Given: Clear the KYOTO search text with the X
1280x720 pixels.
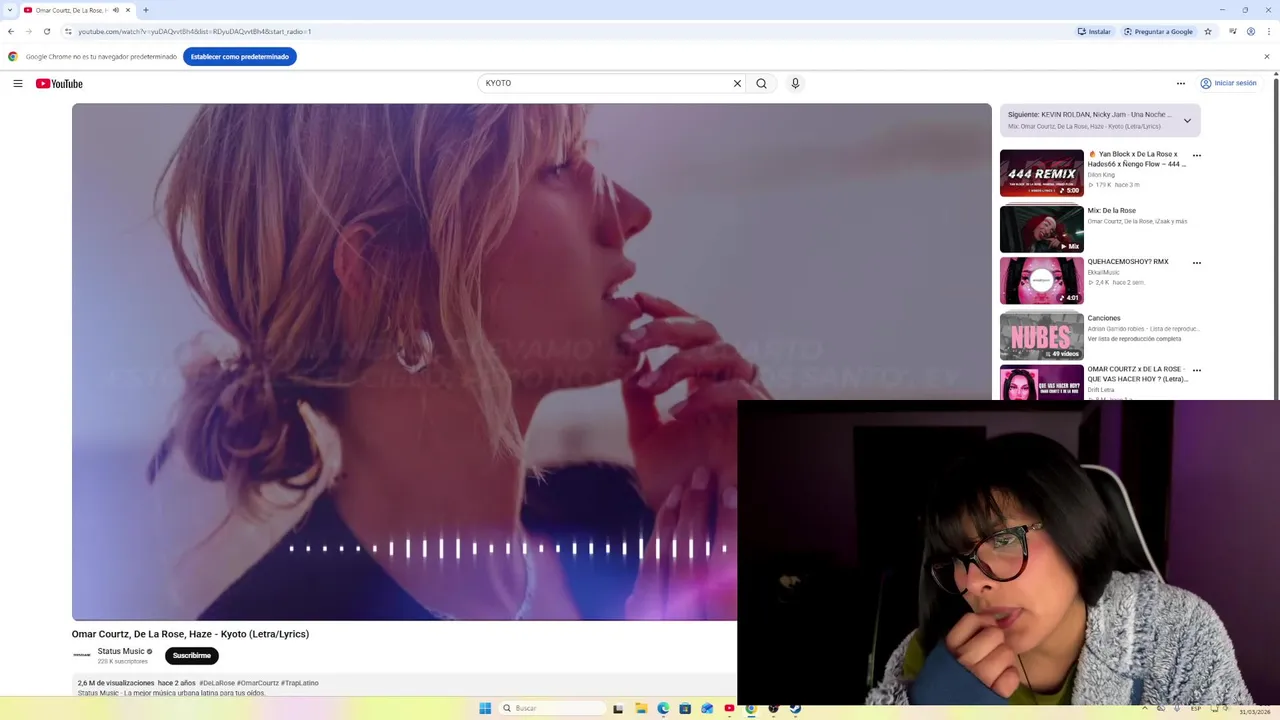Looking at the screenshot, I should tap(737, 84).
